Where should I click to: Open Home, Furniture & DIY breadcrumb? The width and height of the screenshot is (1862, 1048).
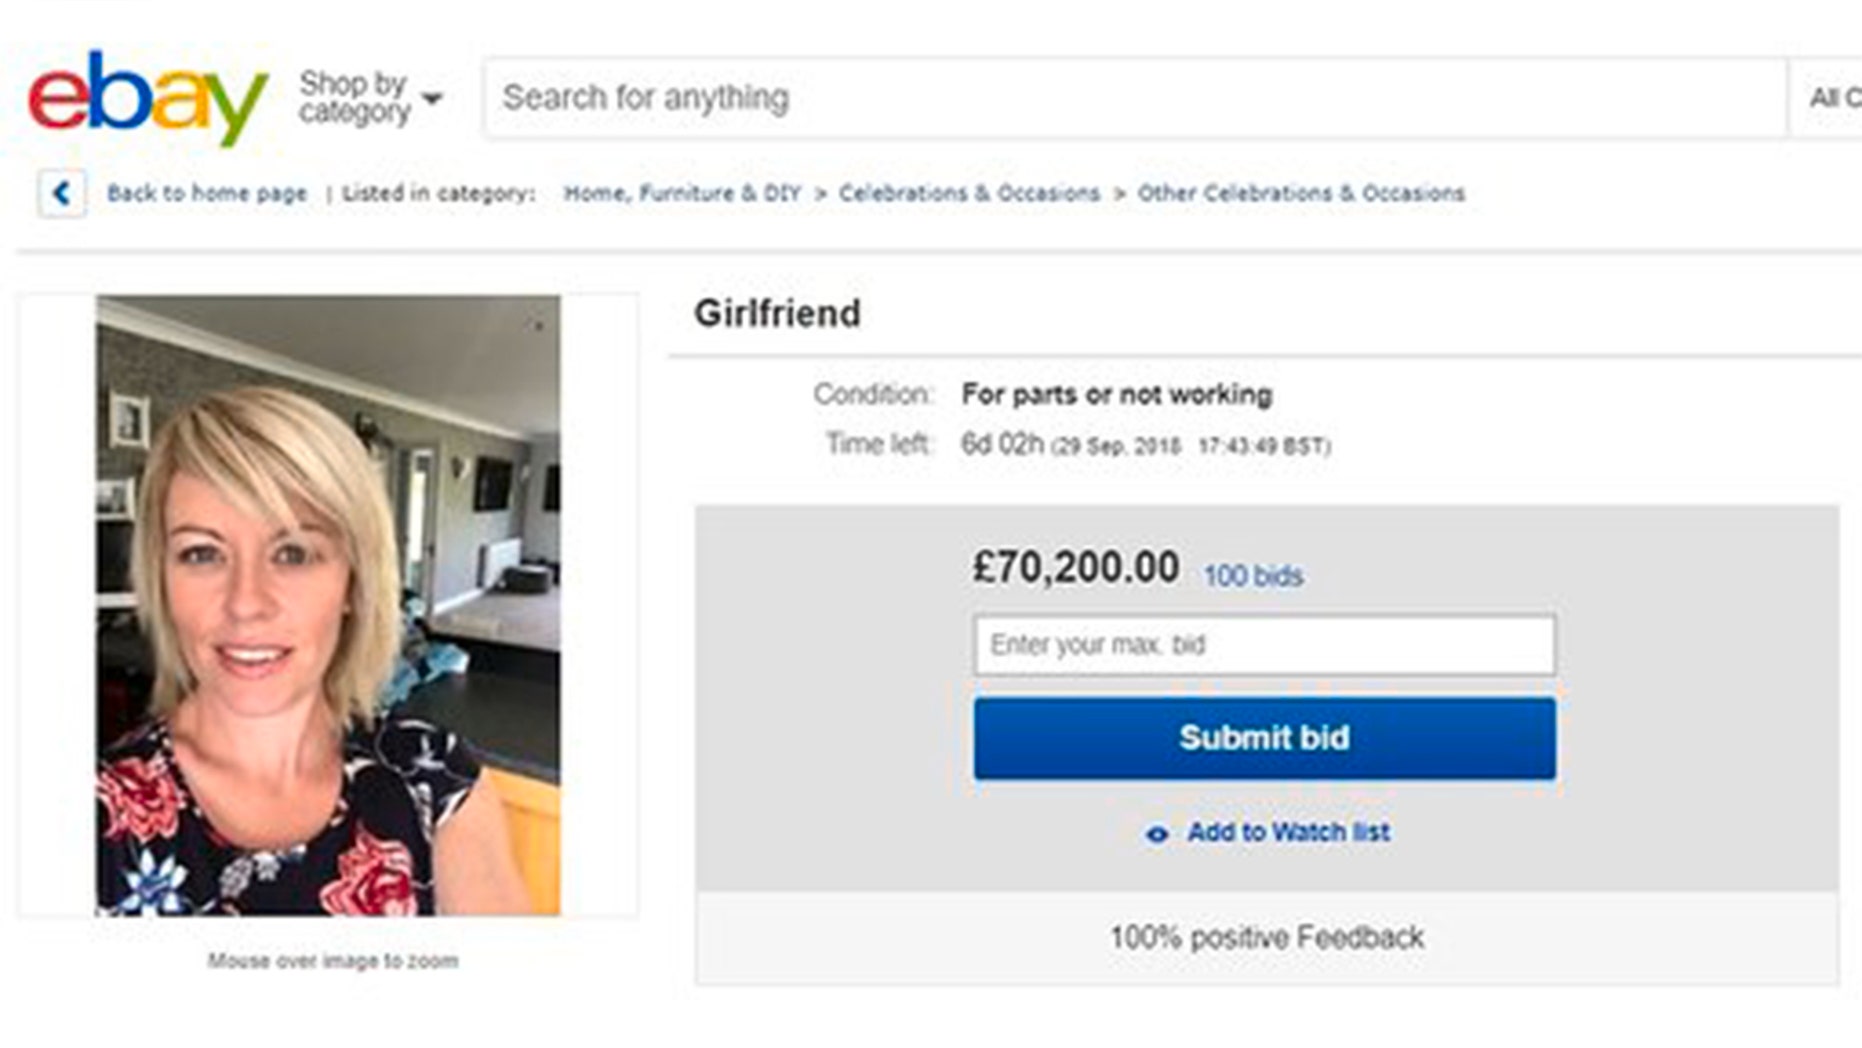tap(682, 193)
